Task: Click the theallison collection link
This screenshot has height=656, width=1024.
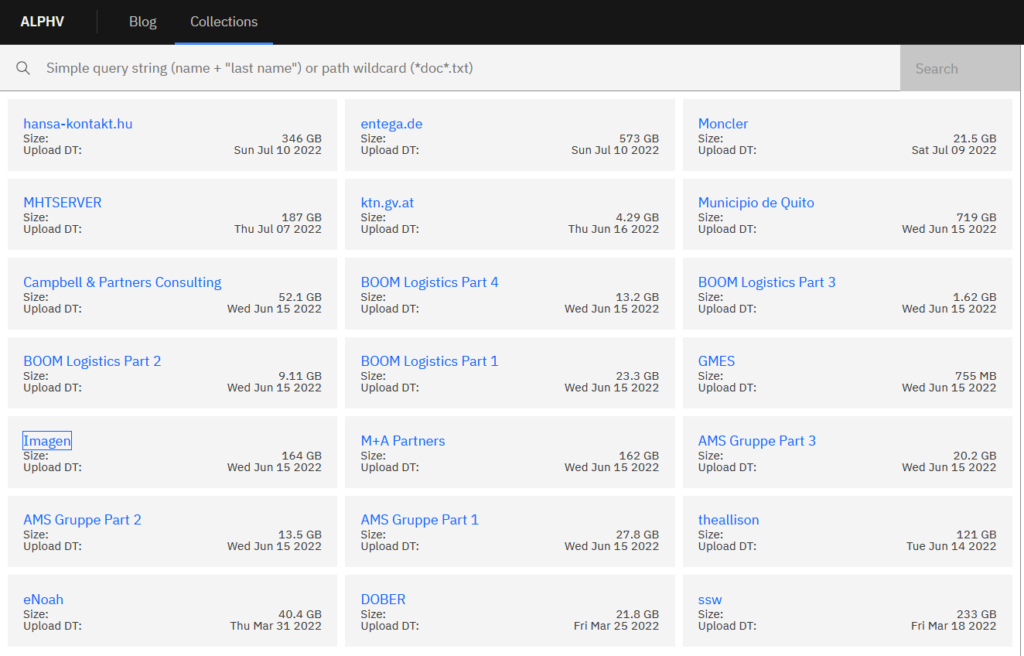Action: click(728, 520)
